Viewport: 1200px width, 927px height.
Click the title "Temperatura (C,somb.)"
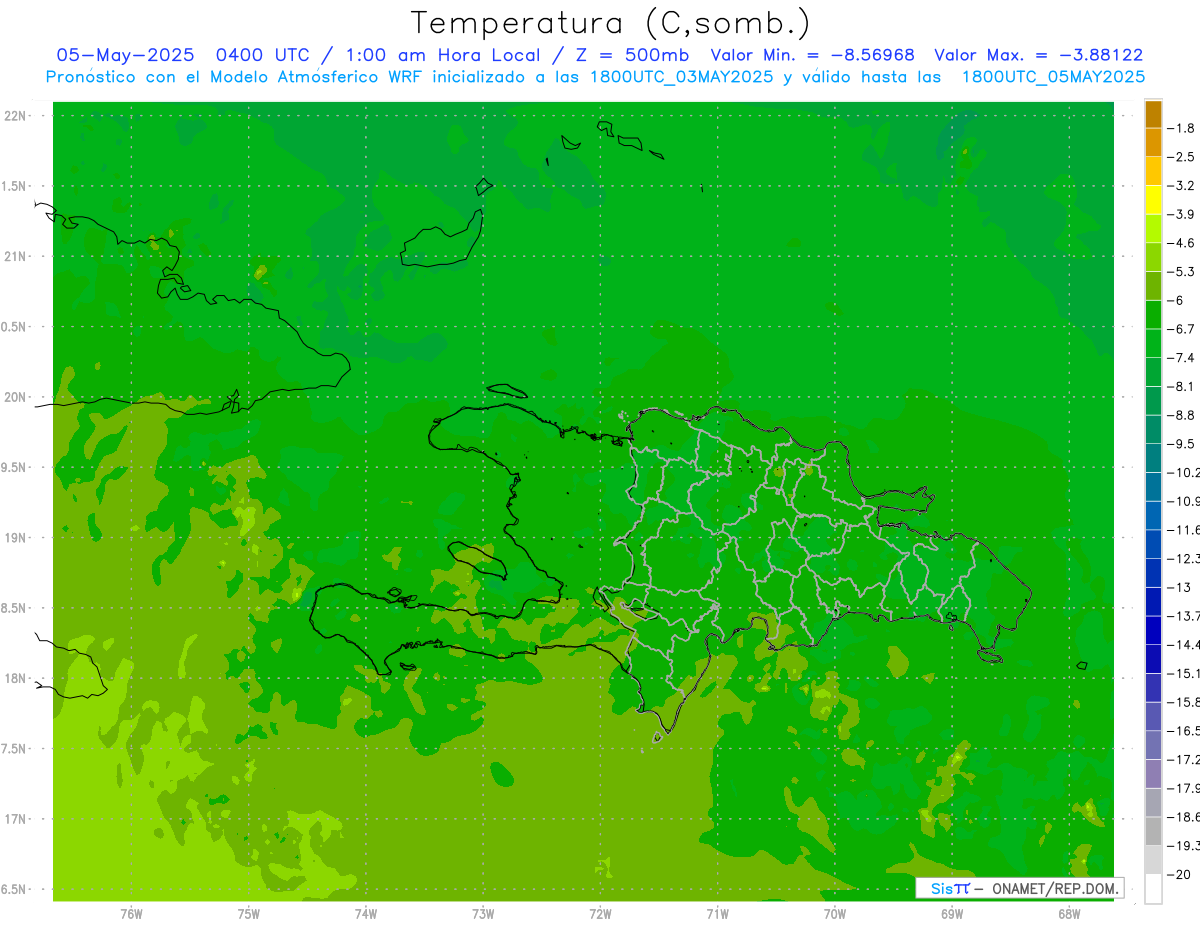click(x=610, y=24)
